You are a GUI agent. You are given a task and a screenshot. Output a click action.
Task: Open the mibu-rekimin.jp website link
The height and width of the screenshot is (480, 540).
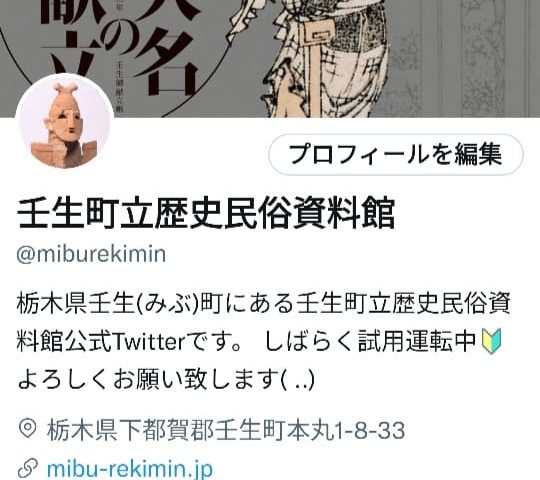[130, 469]
